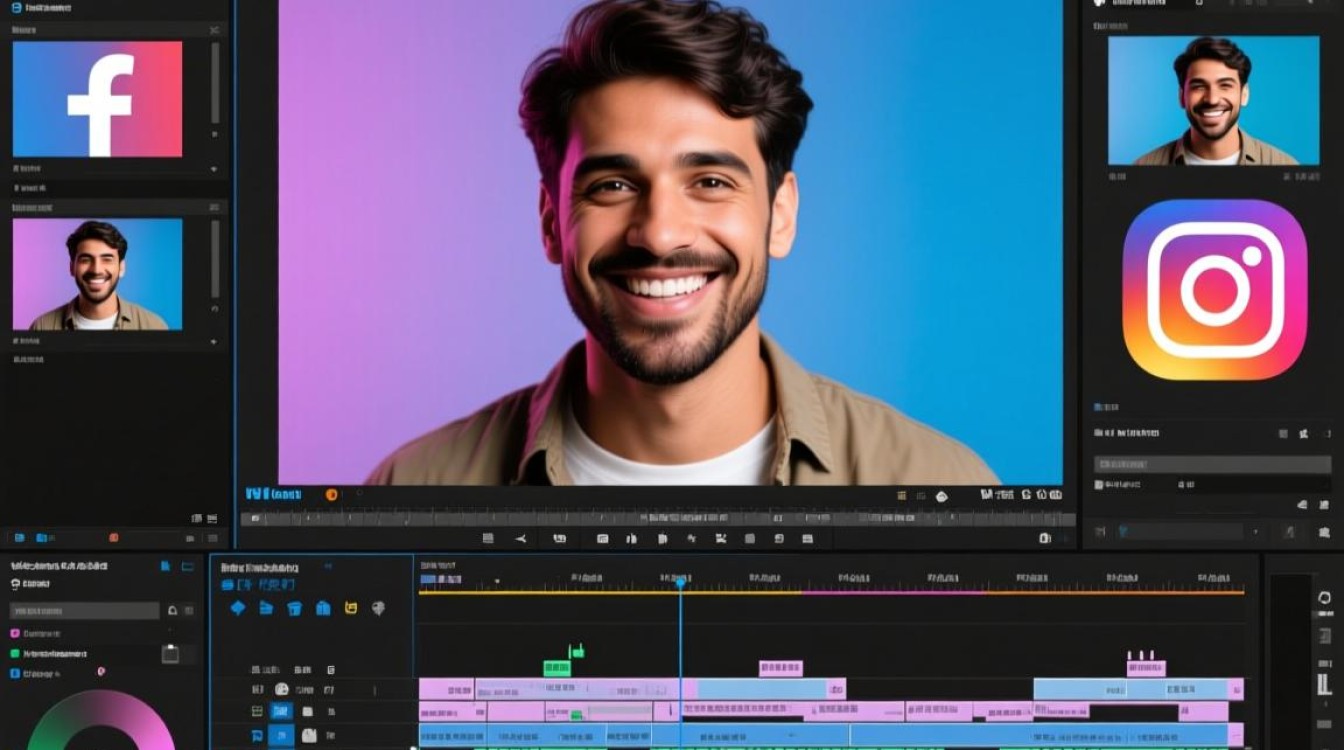Click the circular icon atop the right audio strip
Image resolution: width=1344 pixels, height=750 pixels.
pos(1325,598)
